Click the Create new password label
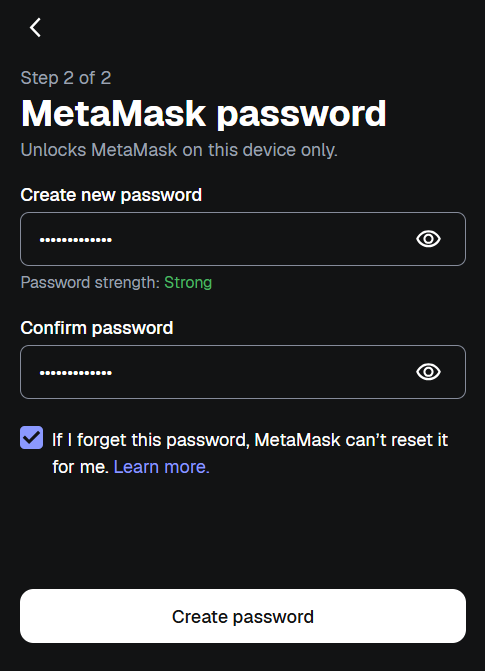 111,195
